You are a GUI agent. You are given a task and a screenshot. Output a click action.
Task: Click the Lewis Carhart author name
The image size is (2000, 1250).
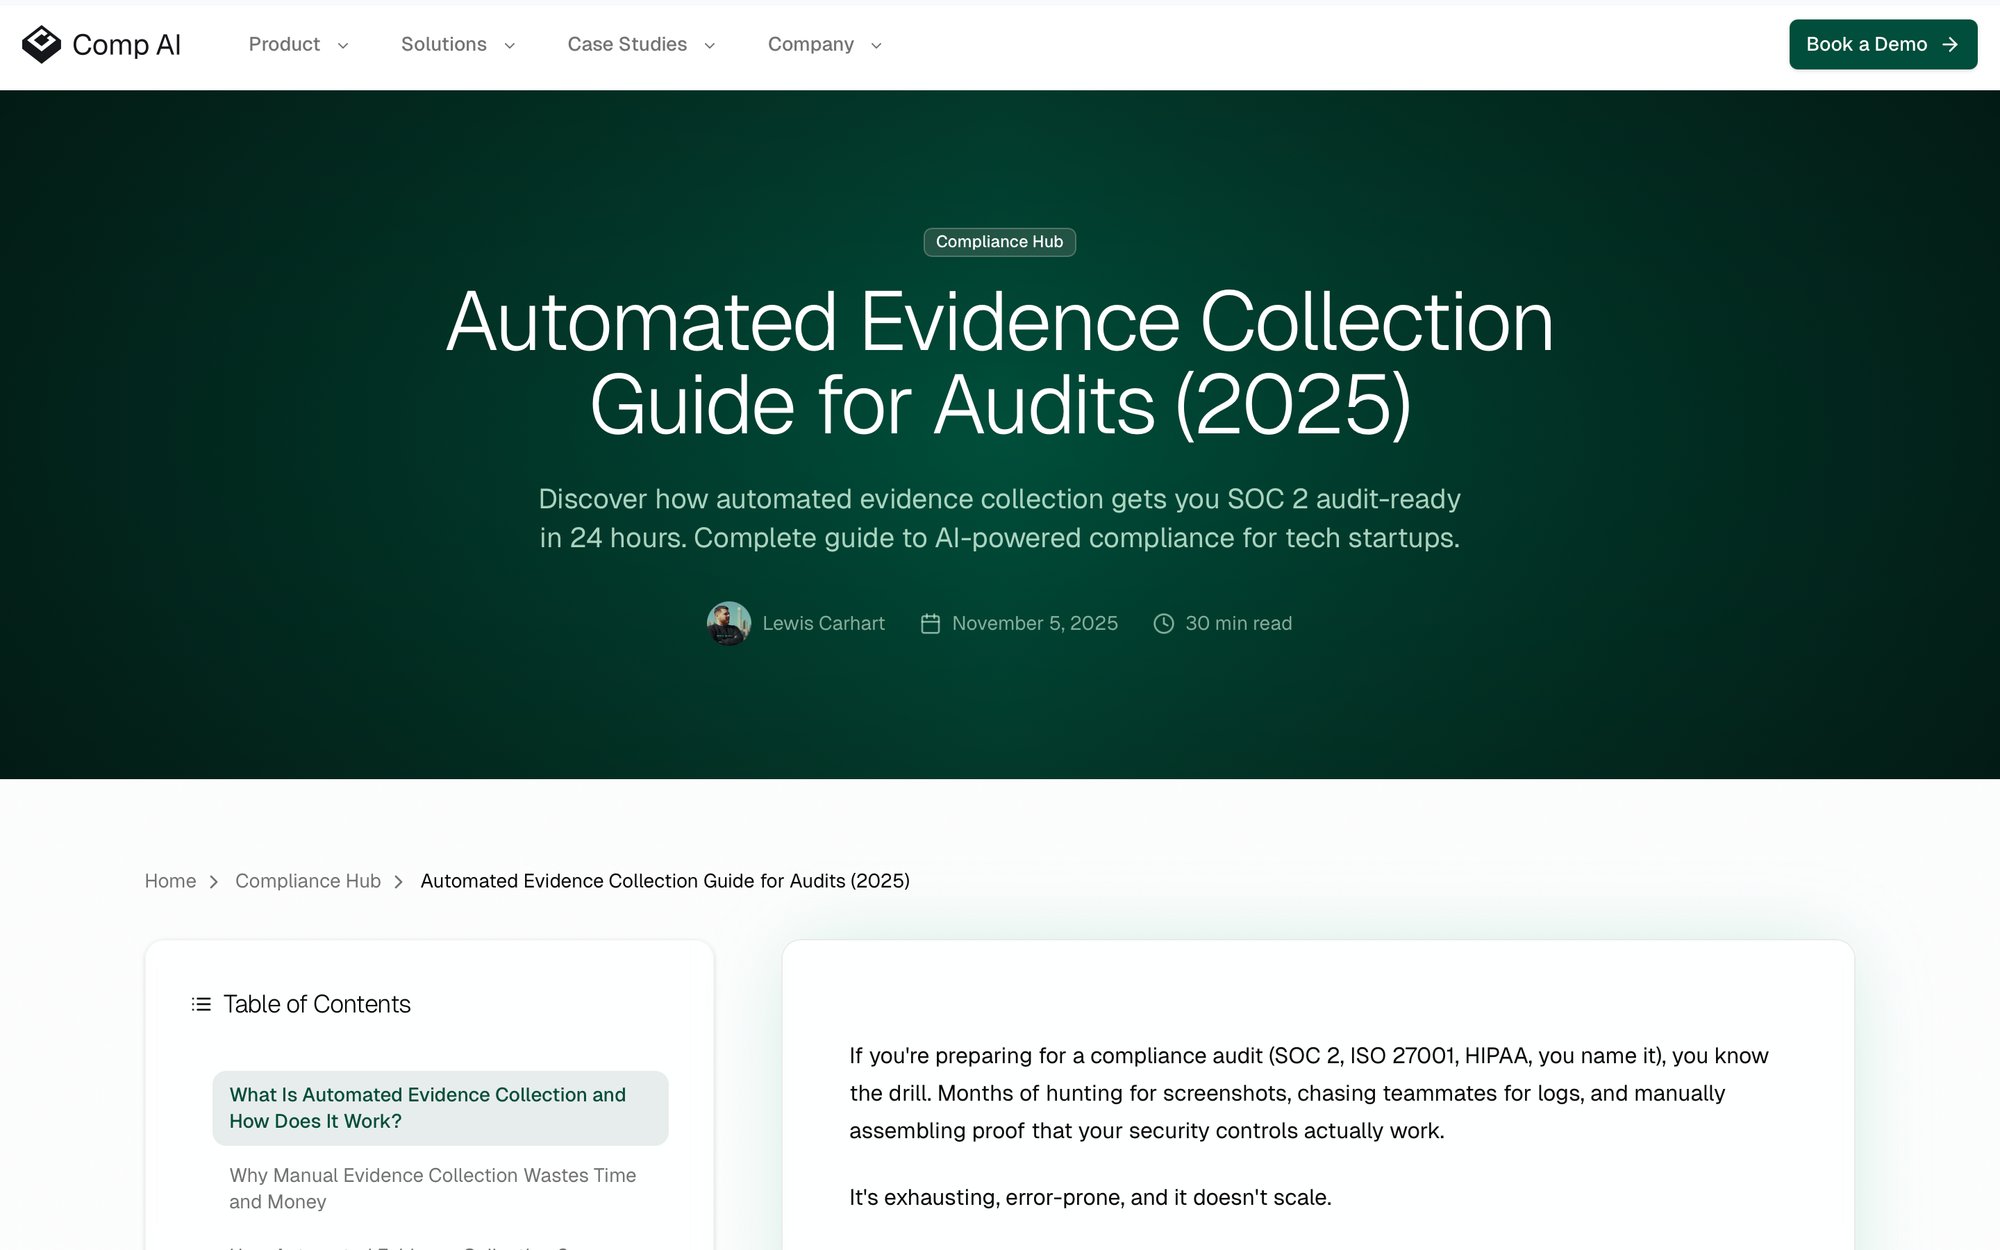click(823, 622)
